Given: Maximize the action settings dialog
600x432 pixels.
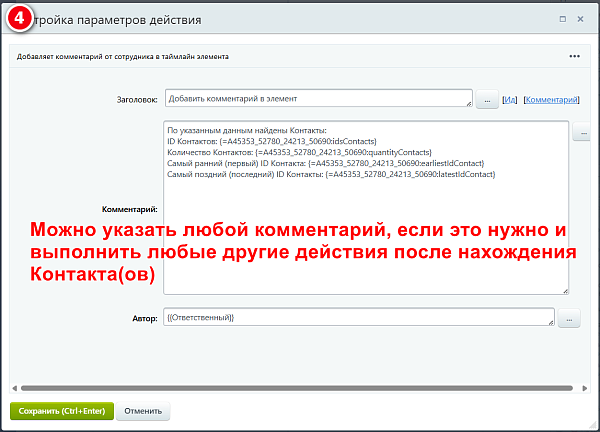Looking at the screenshot, I should click(562, 19).
